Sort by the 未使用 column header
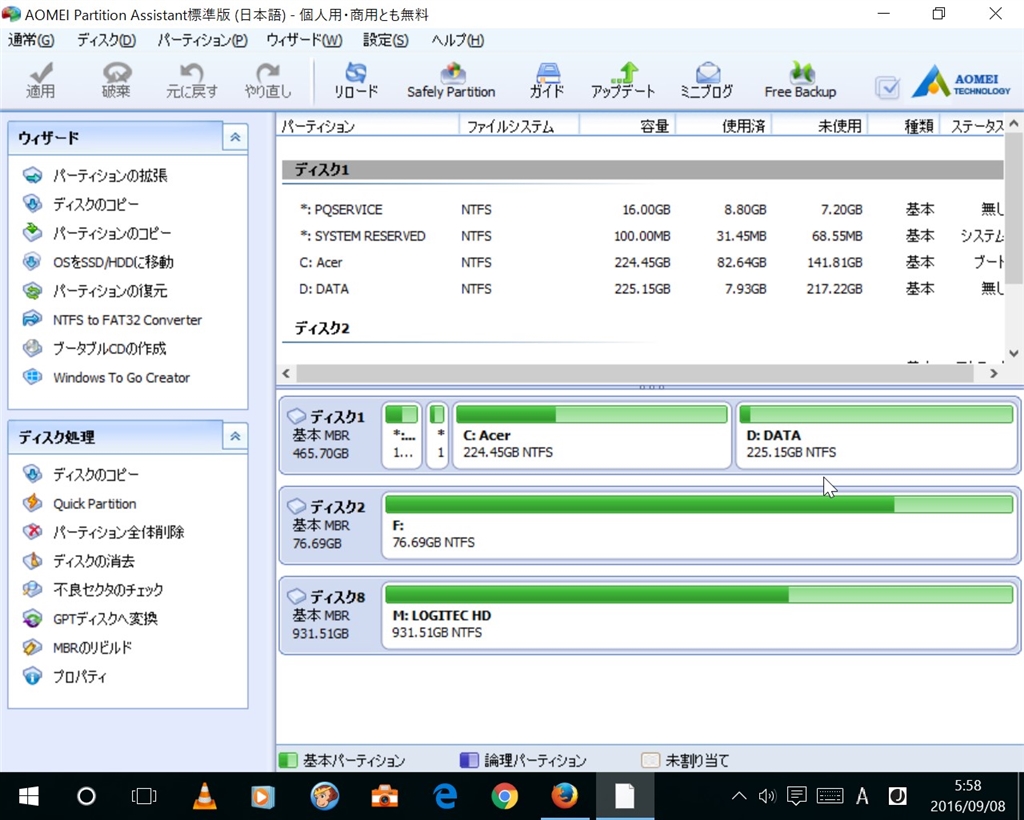Image resolution: width=1024 pixels, height=820 pixels. (820, 126)
